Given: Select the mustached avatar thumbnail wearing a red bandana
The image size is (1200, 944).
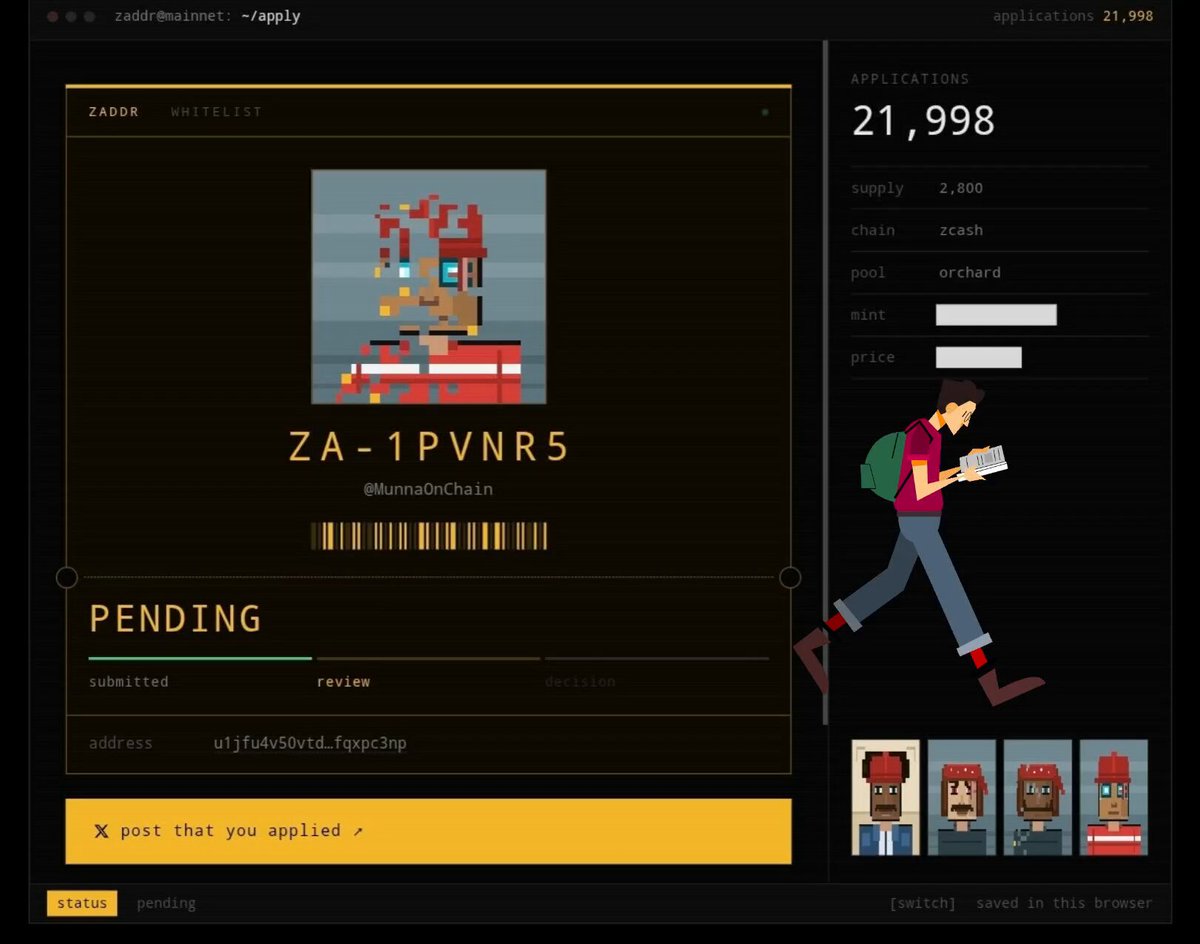Looking at the screenshot, I should pyautogui.click(x=961, y=797).
